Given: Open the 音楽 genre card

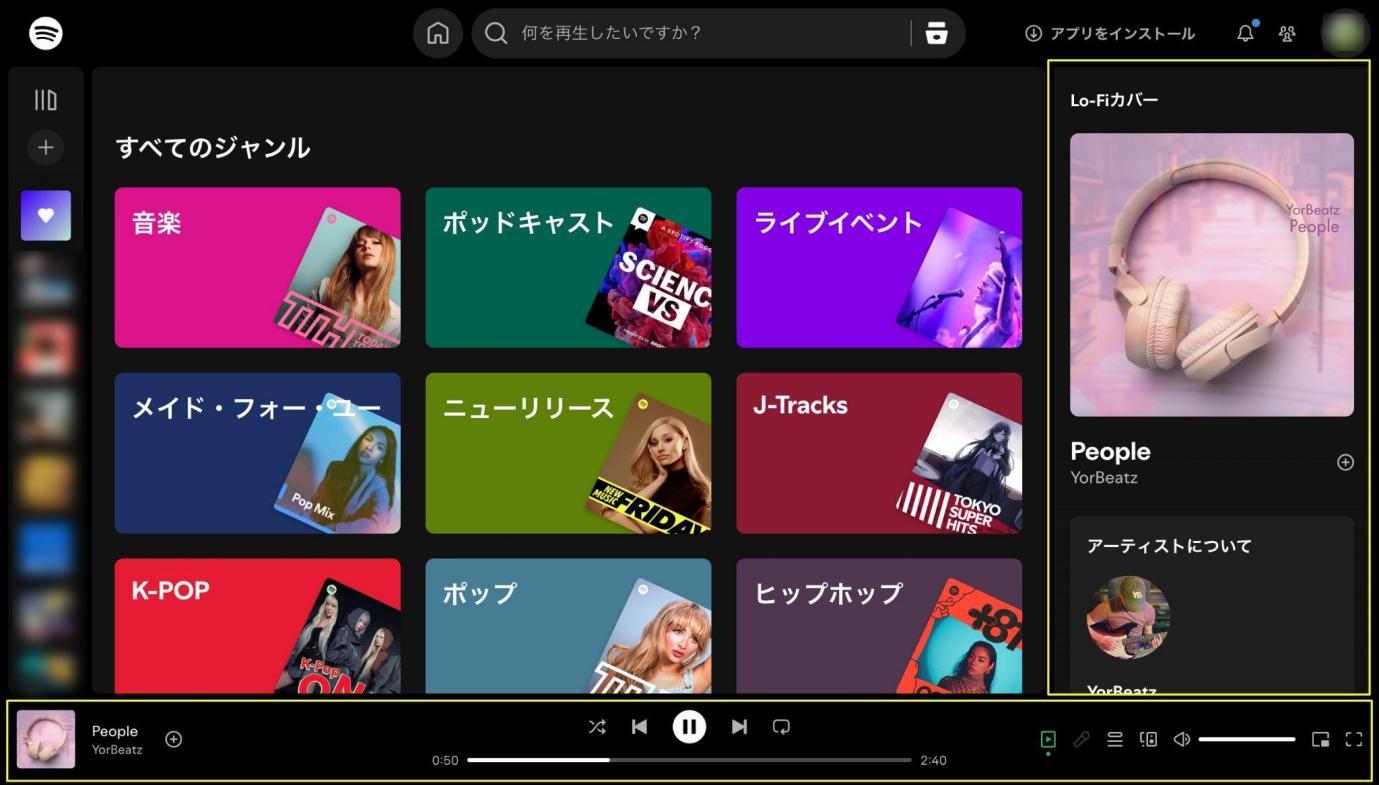Looking at the screenshot, I should click(258, 268).
